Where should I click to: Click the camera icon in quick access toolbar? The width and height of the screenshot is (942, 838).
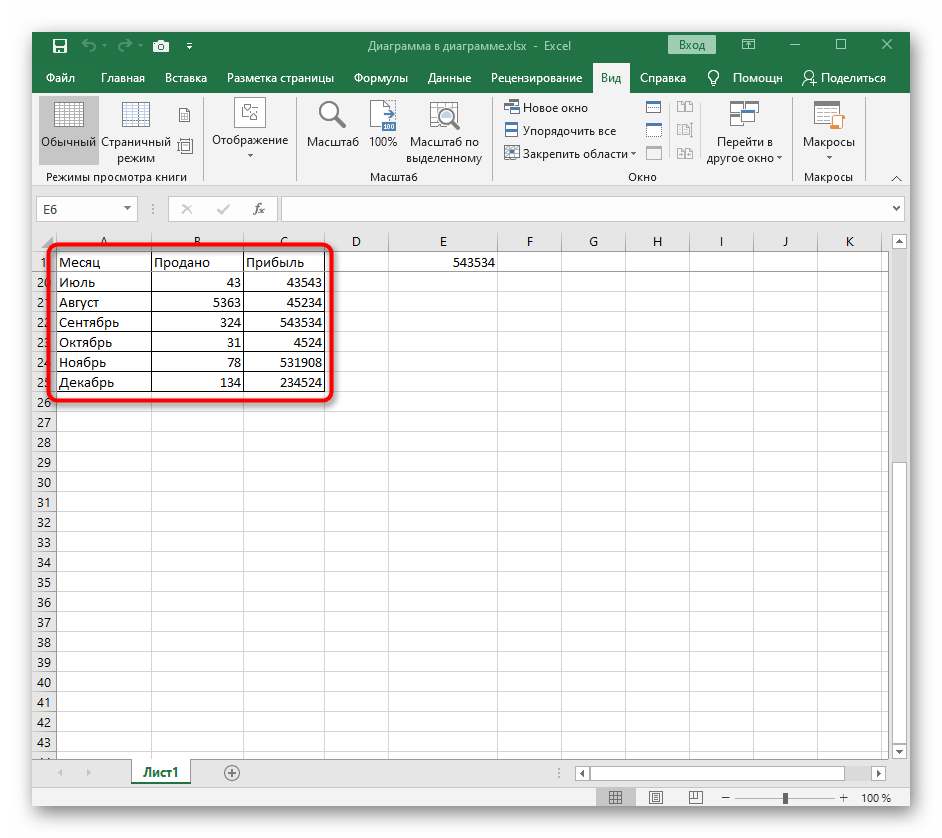click(x=160, y=46)
